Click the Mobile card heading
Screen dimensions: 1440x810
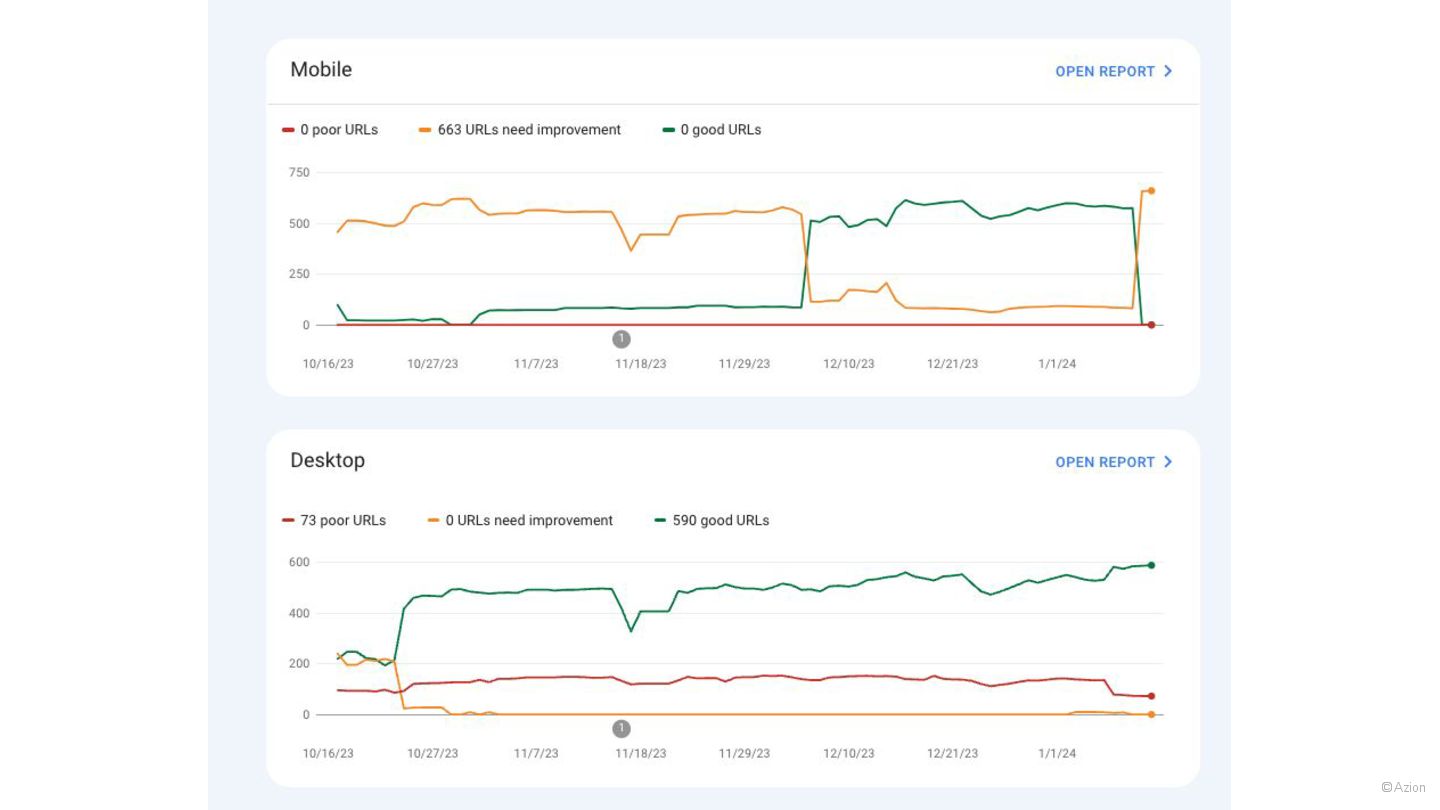click(321, 70)
